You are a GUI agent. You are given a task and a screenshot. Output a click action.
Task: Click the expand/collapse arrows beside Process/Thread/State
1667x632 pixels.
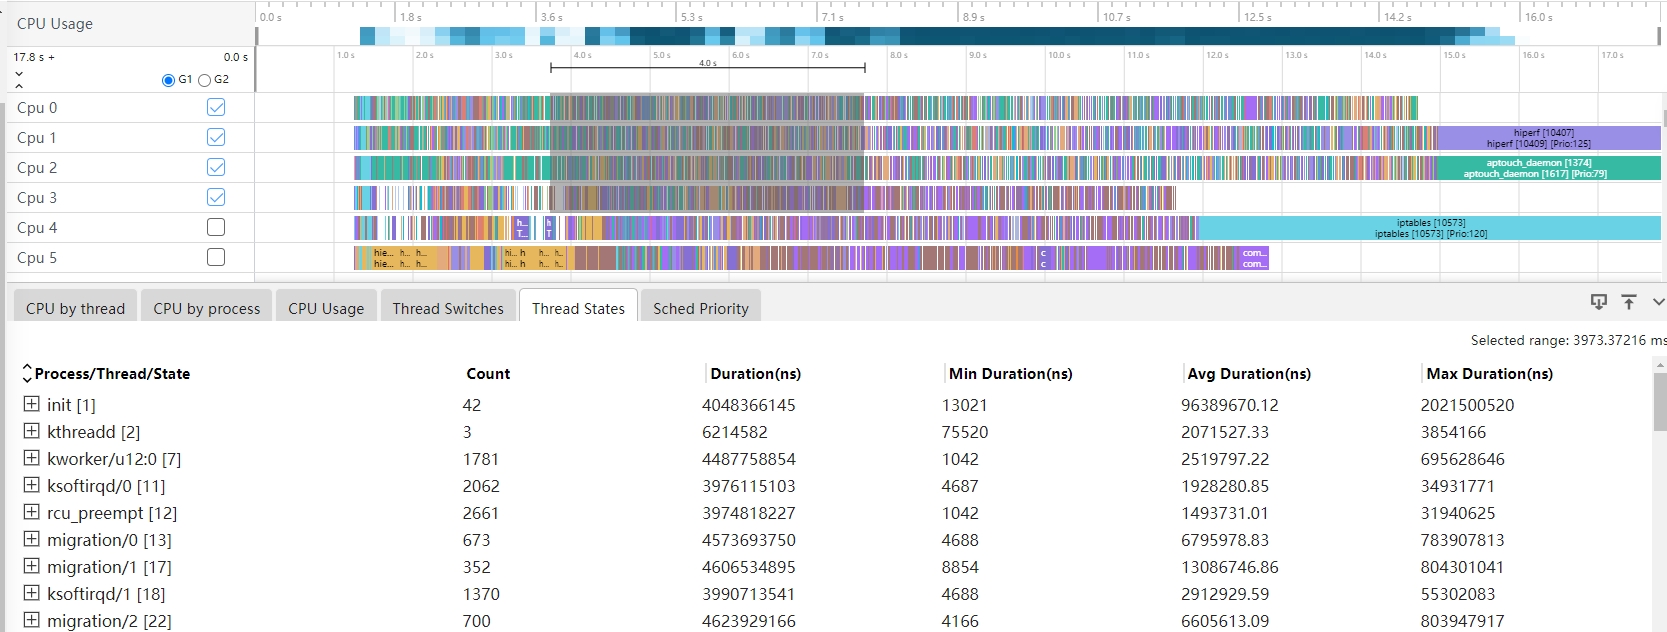tap(27, 374)
